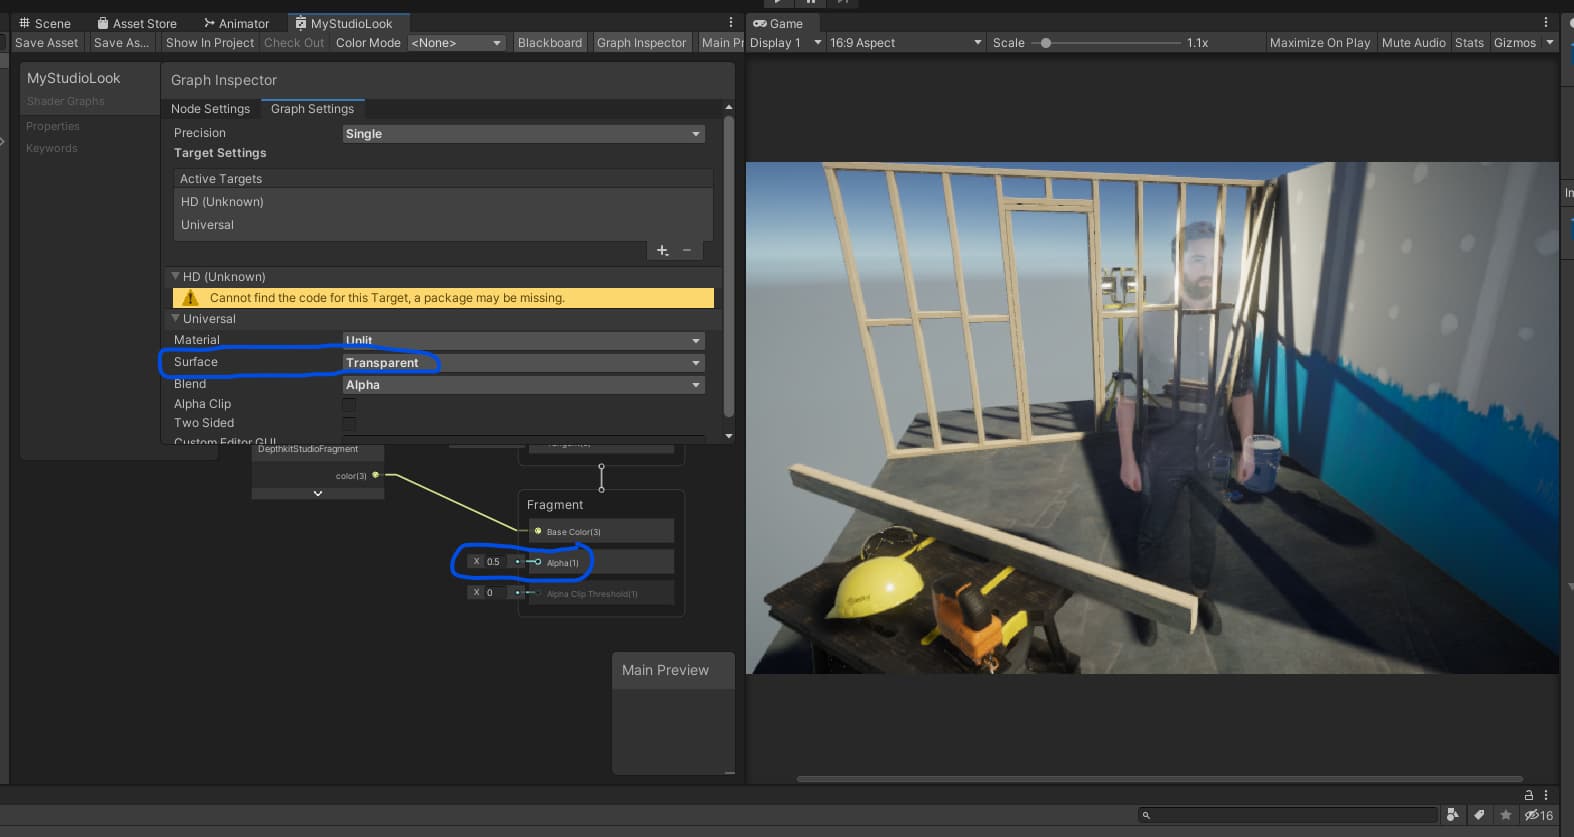The width and height of the screenshot is (1574, 837).
Task: Remove active target with minus button
Action: 687,250
